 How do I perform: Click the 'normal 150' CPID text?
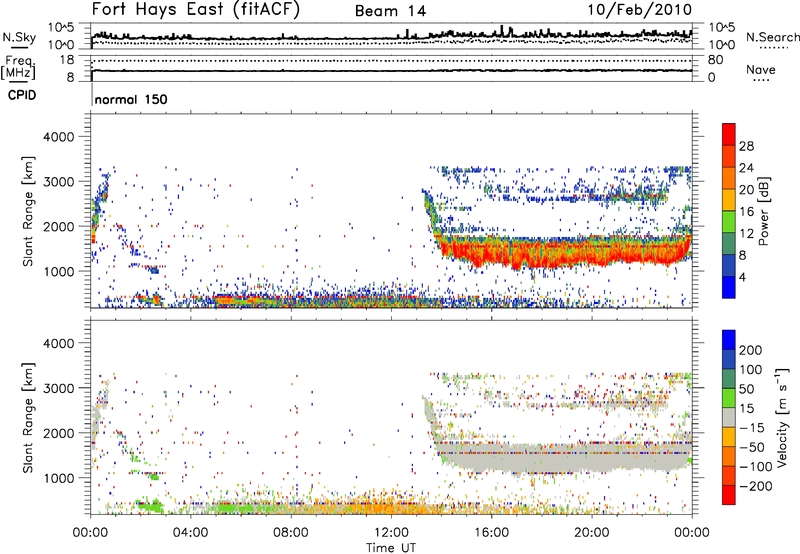coord(131,99)
